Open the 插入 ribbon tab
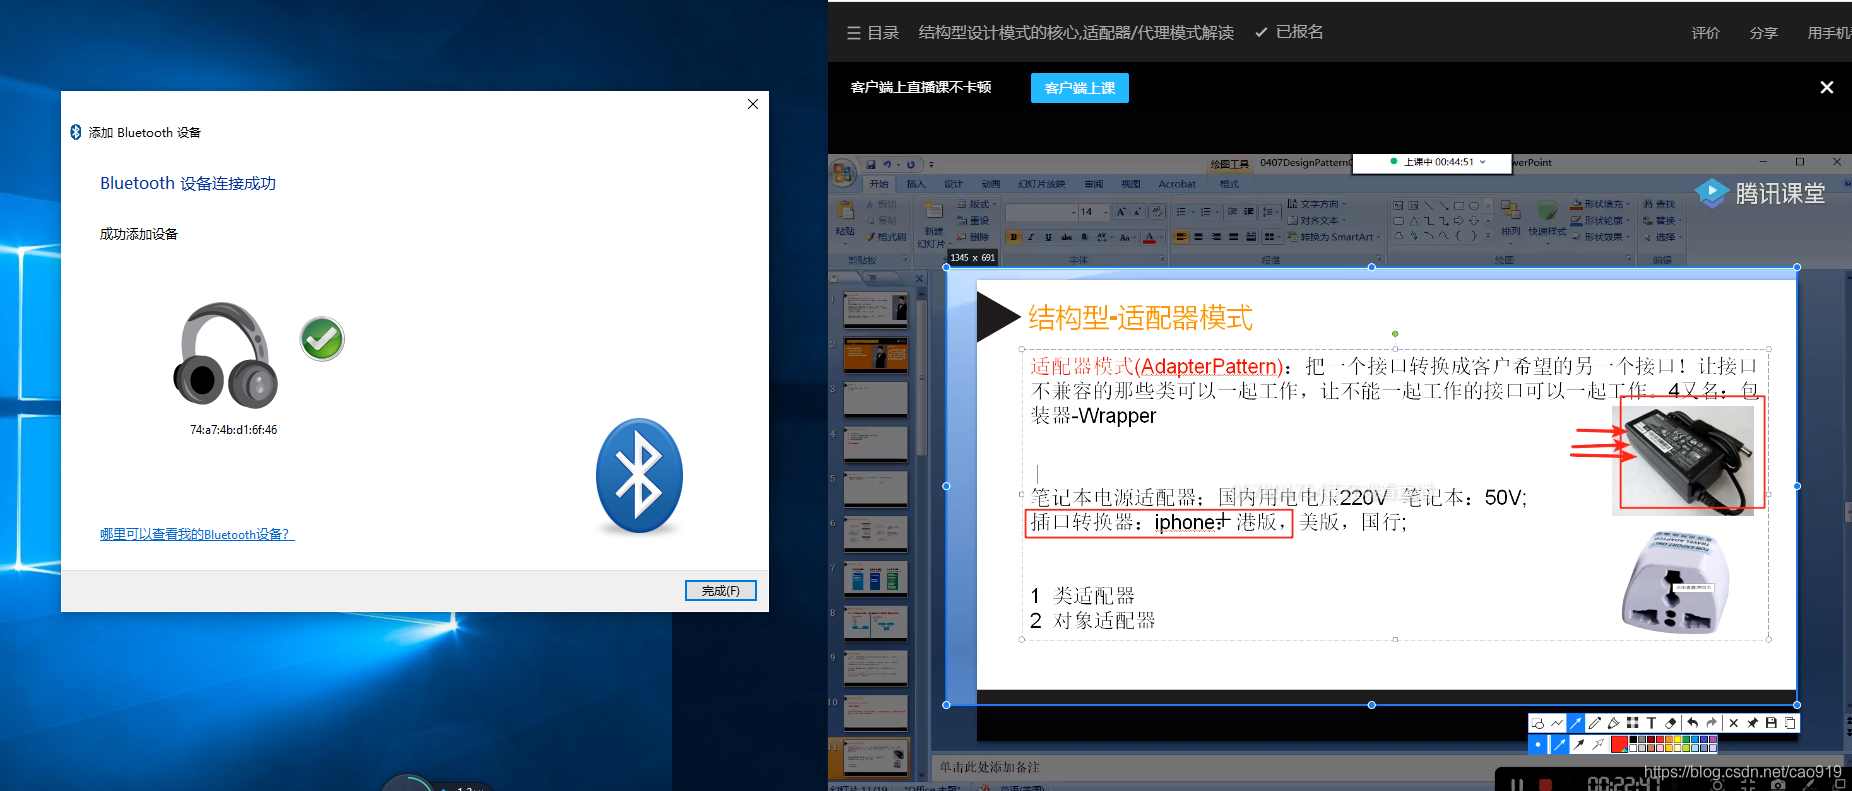Image resolution: width=1852 pixels, height=791 pixels. tap(916, 184)
